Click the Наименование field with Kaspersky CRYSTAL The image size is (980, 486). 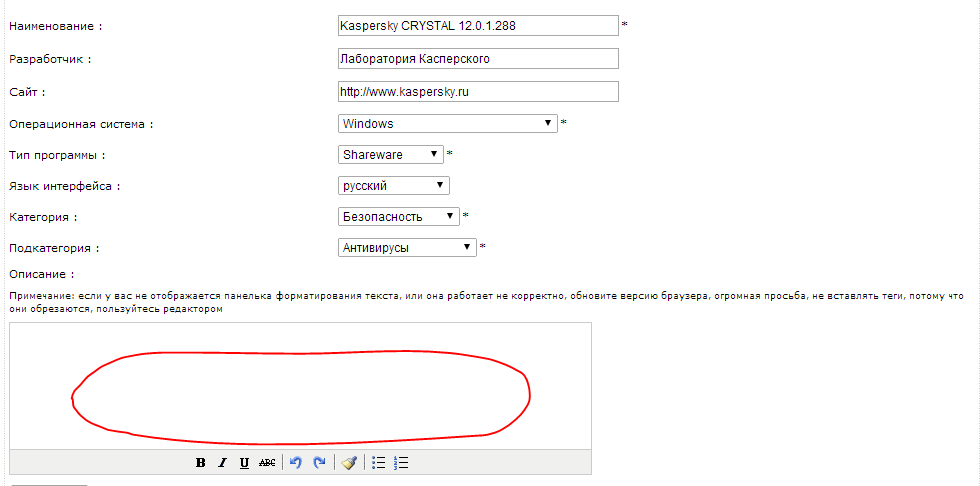click(478, 26)
